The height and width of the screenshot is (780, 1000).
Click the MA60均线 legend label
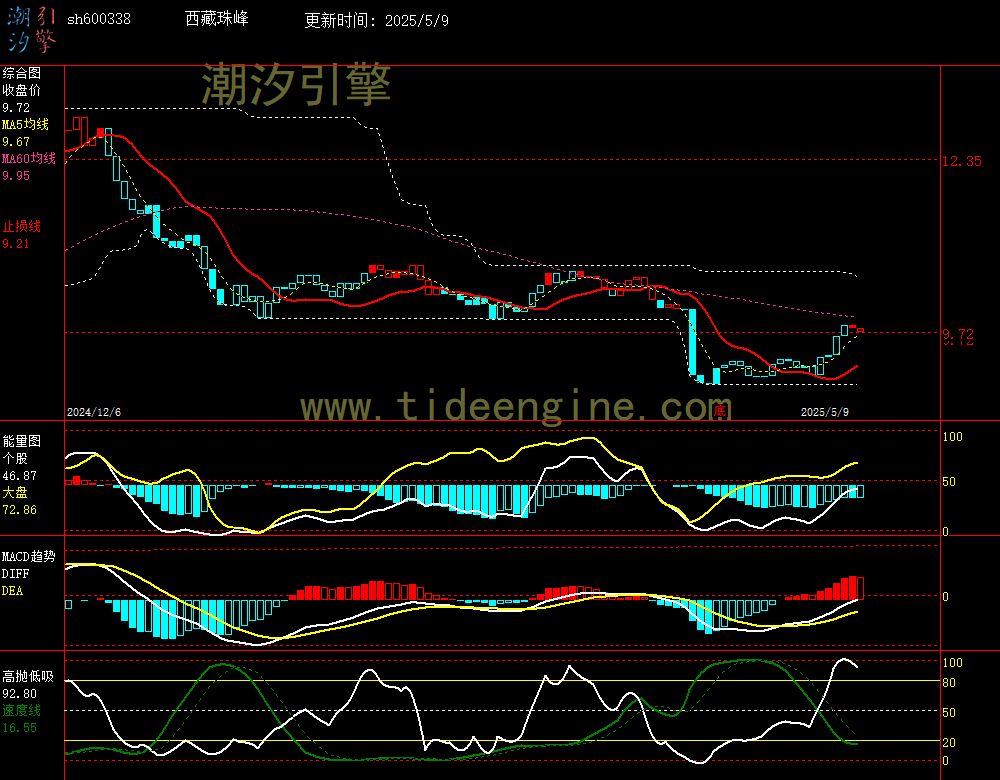click(x=29, y=158)
